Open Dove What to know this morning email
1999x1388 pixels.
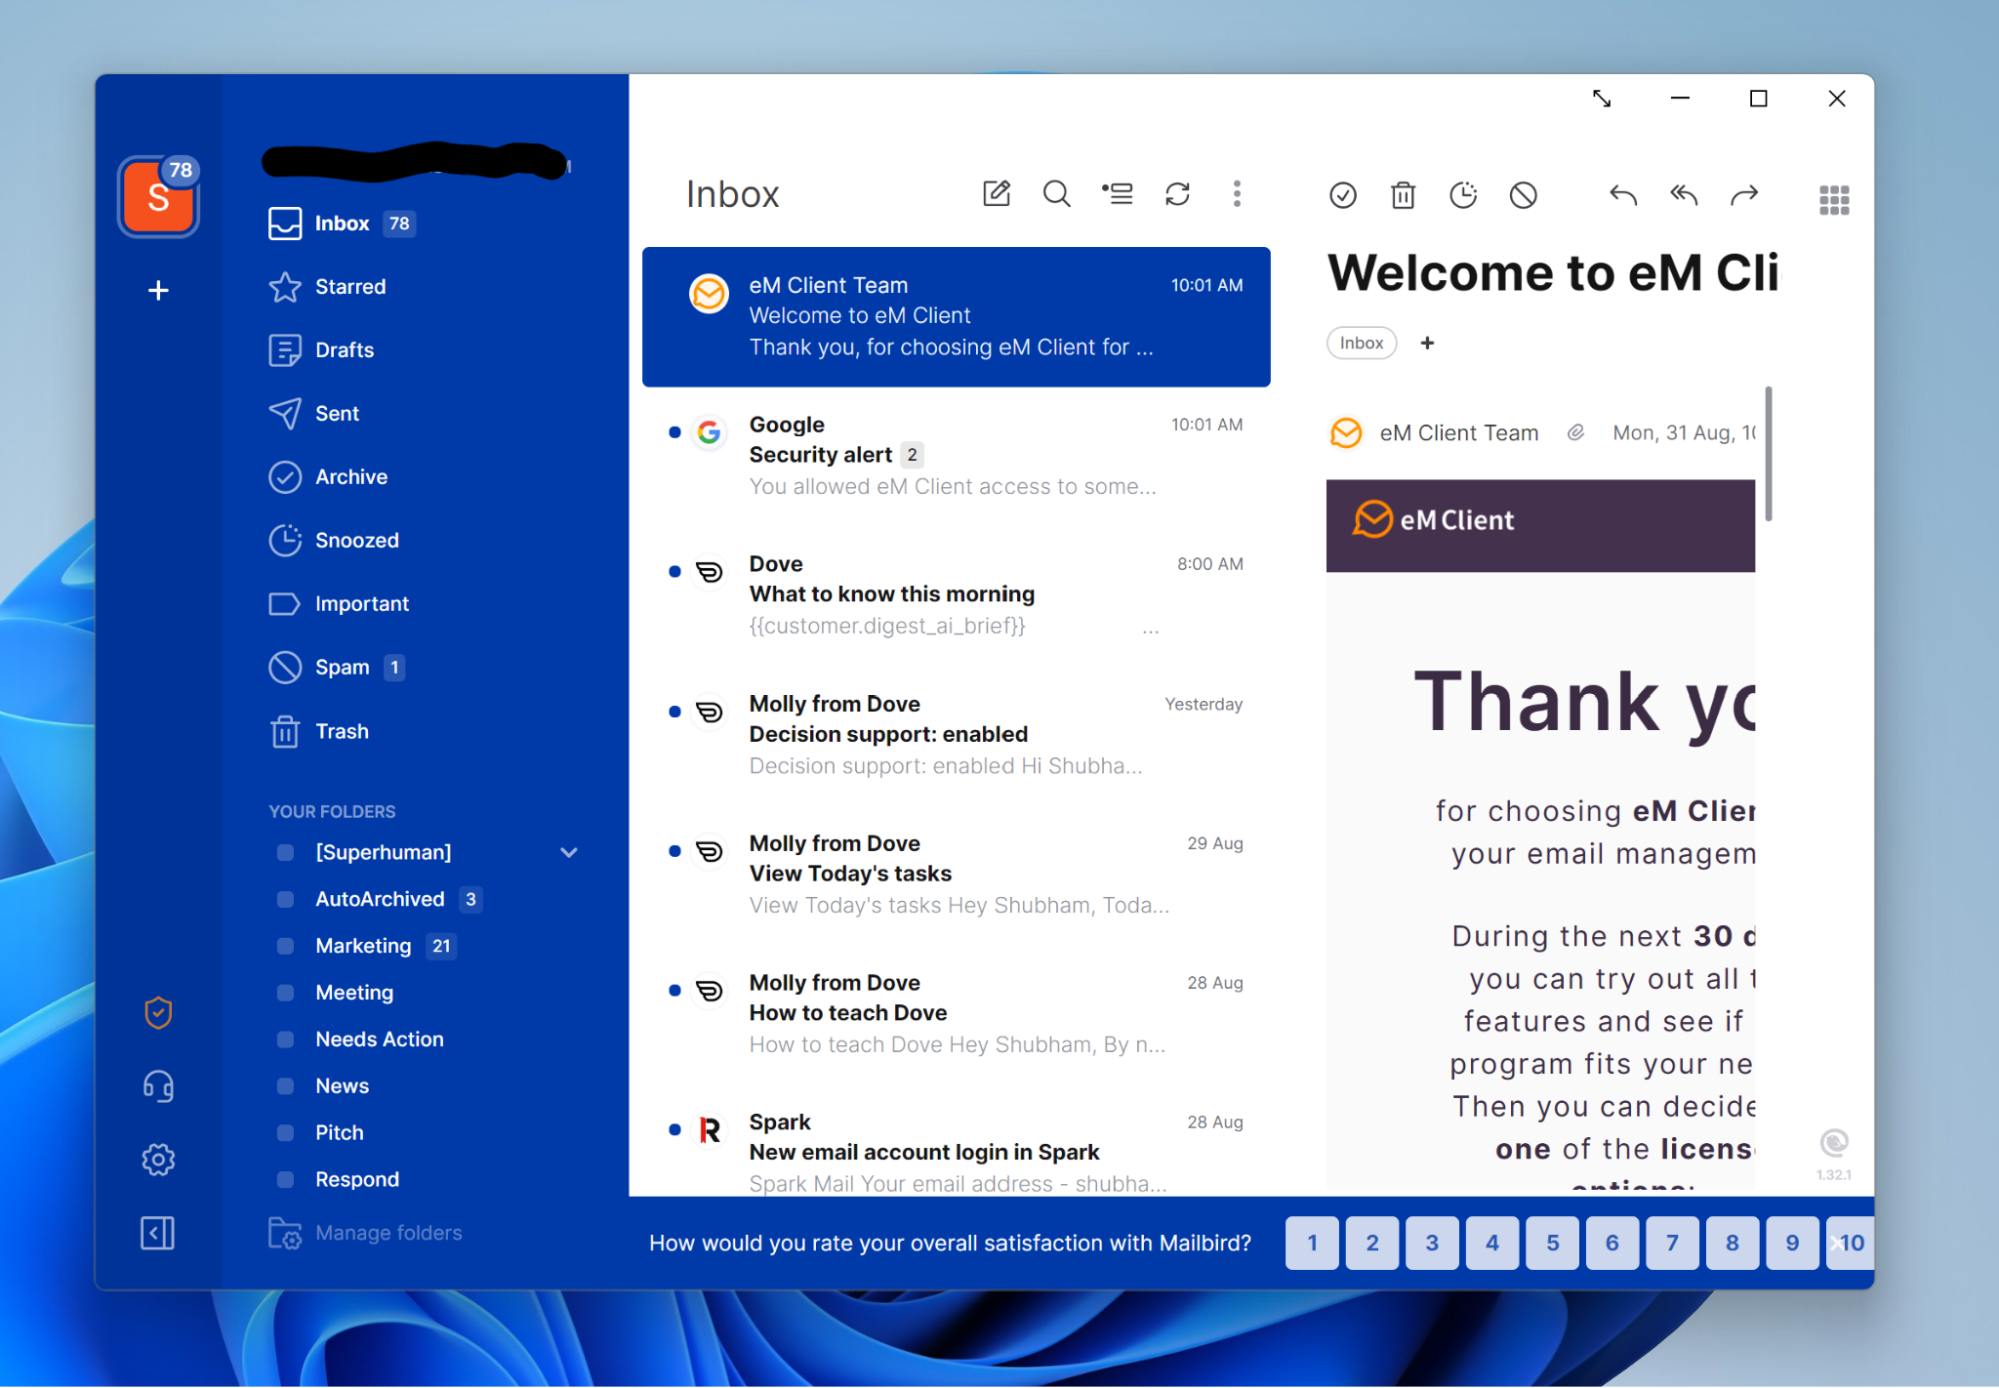pyautogui.click(x=956, y=595)
